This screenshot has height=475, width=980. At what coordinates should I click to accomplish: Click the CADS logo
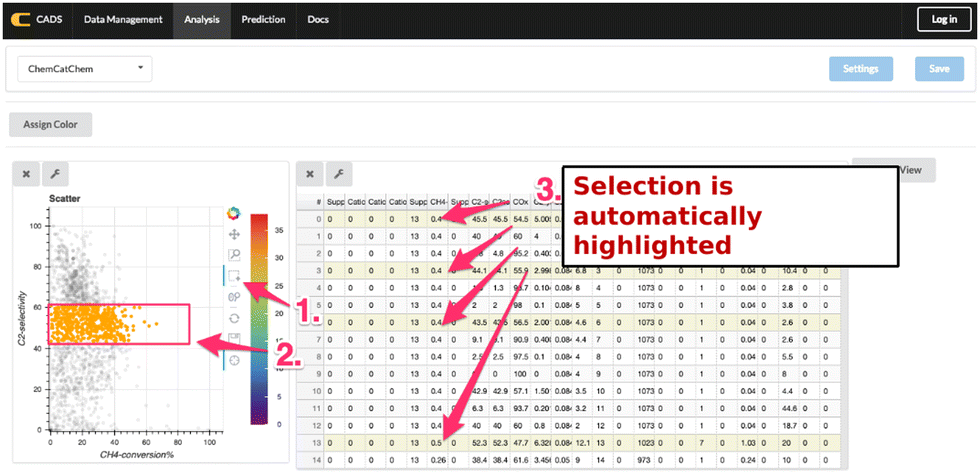38,19
